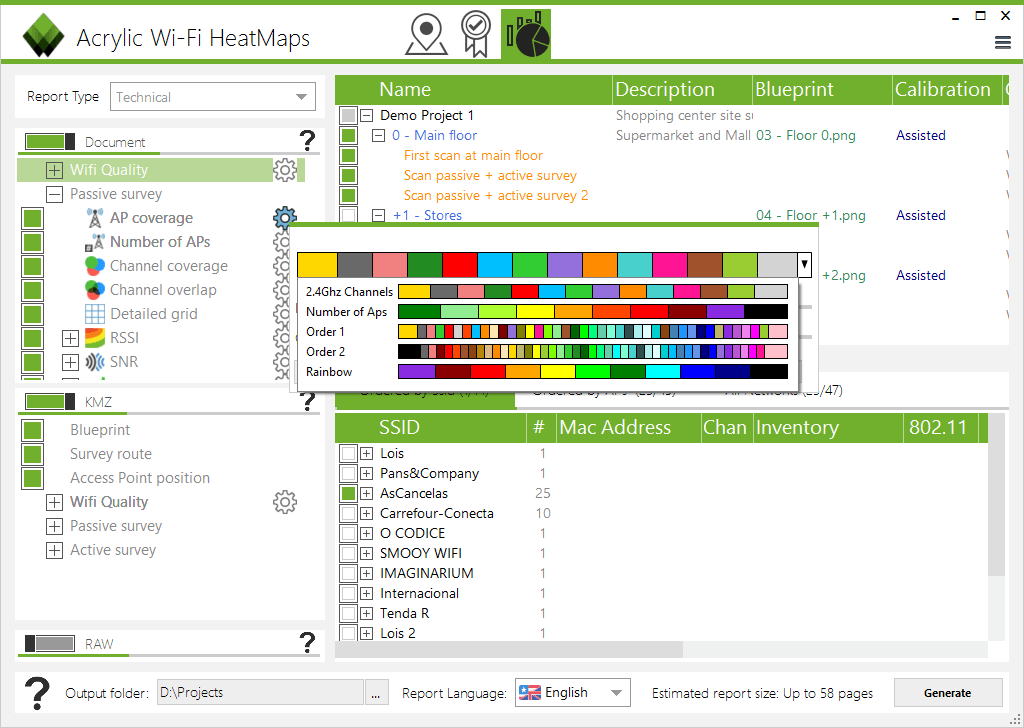Viewport: 1024px width, 728px height.
Task: Toggle the Document output switch
Action: [50, 141]
